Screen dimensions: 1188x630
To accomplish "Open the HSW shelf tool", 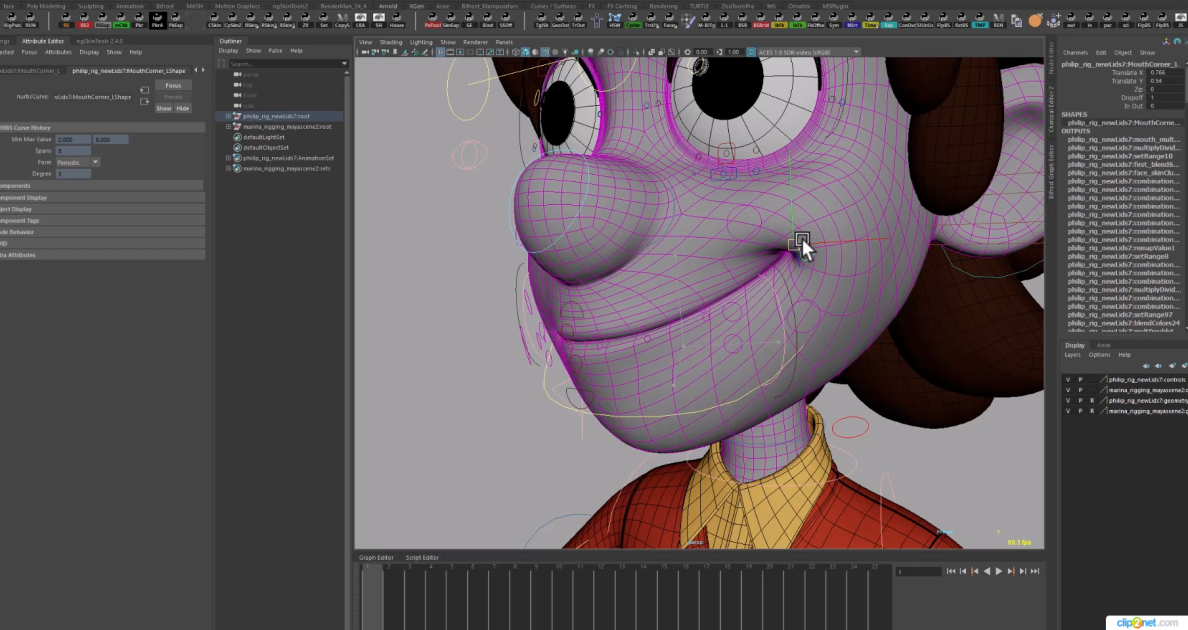I will click(614, 20).
